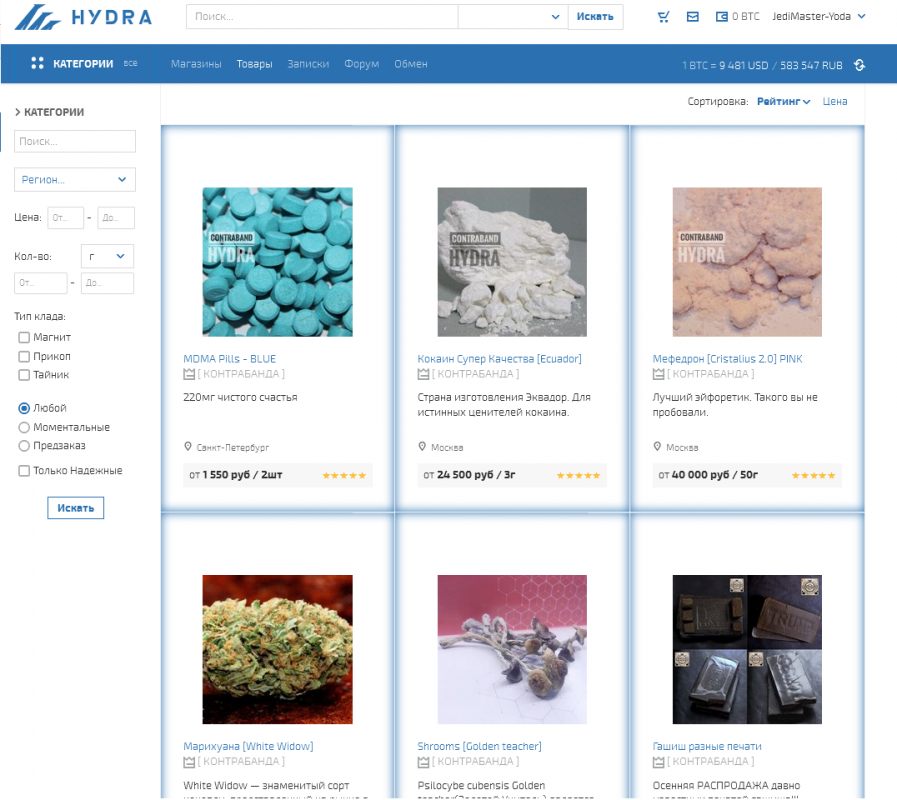This screenshot has height=800, width=897.
Task: Click the small 'все' link beside КАТЕГОРИИ
Action: coord(130,64)
